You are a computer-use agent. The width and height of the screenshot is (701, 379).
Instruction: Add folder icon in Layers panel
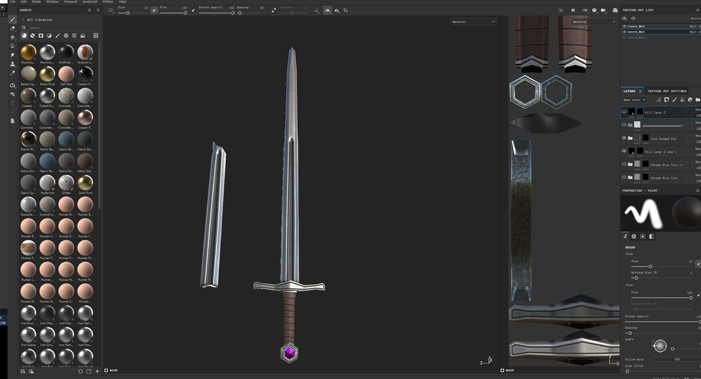click(697, 100)
